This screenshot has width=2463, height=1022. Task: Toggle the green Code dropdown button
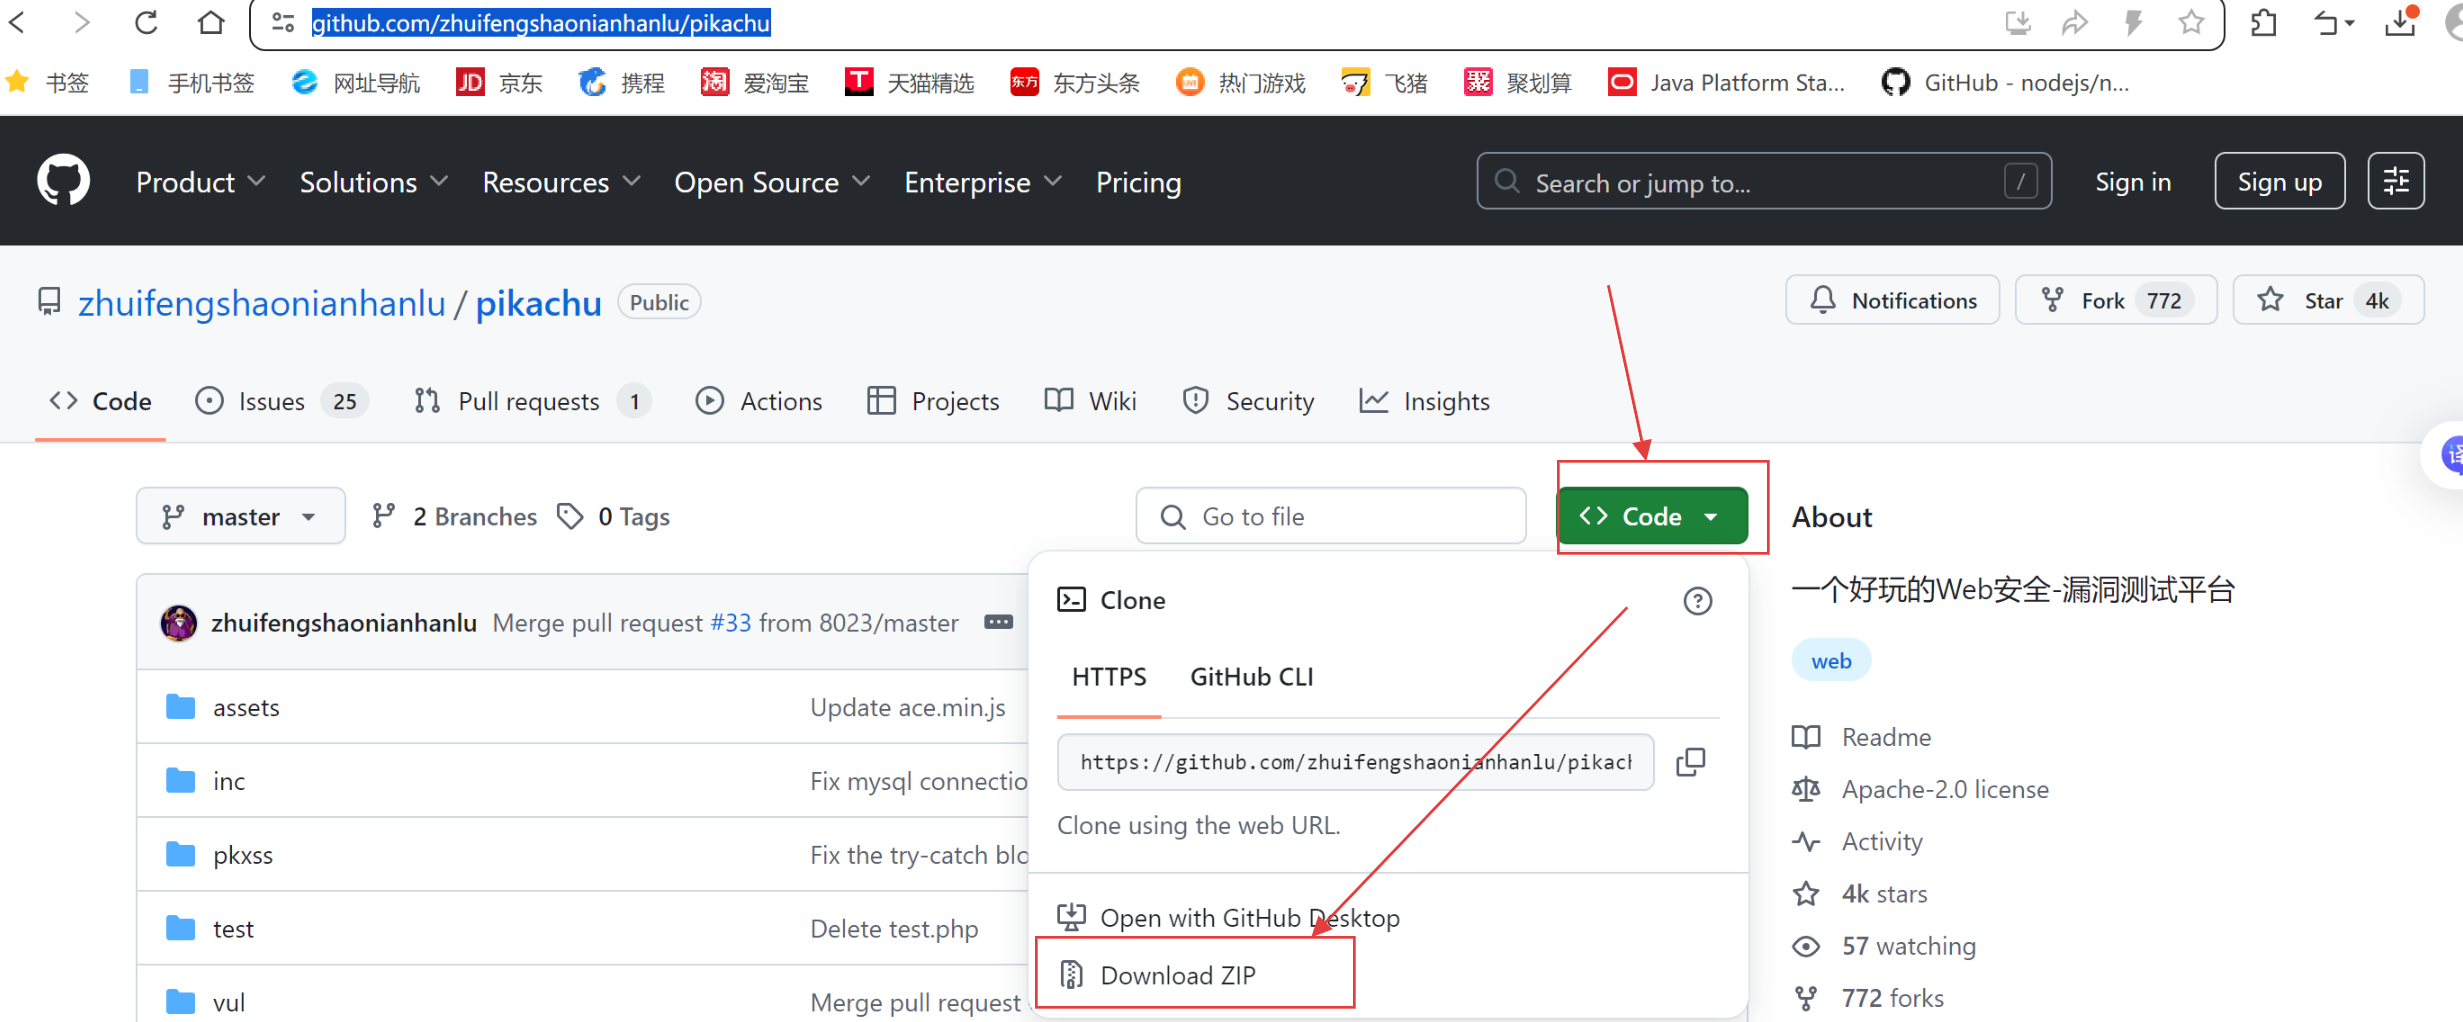[x=1652, y=516]
